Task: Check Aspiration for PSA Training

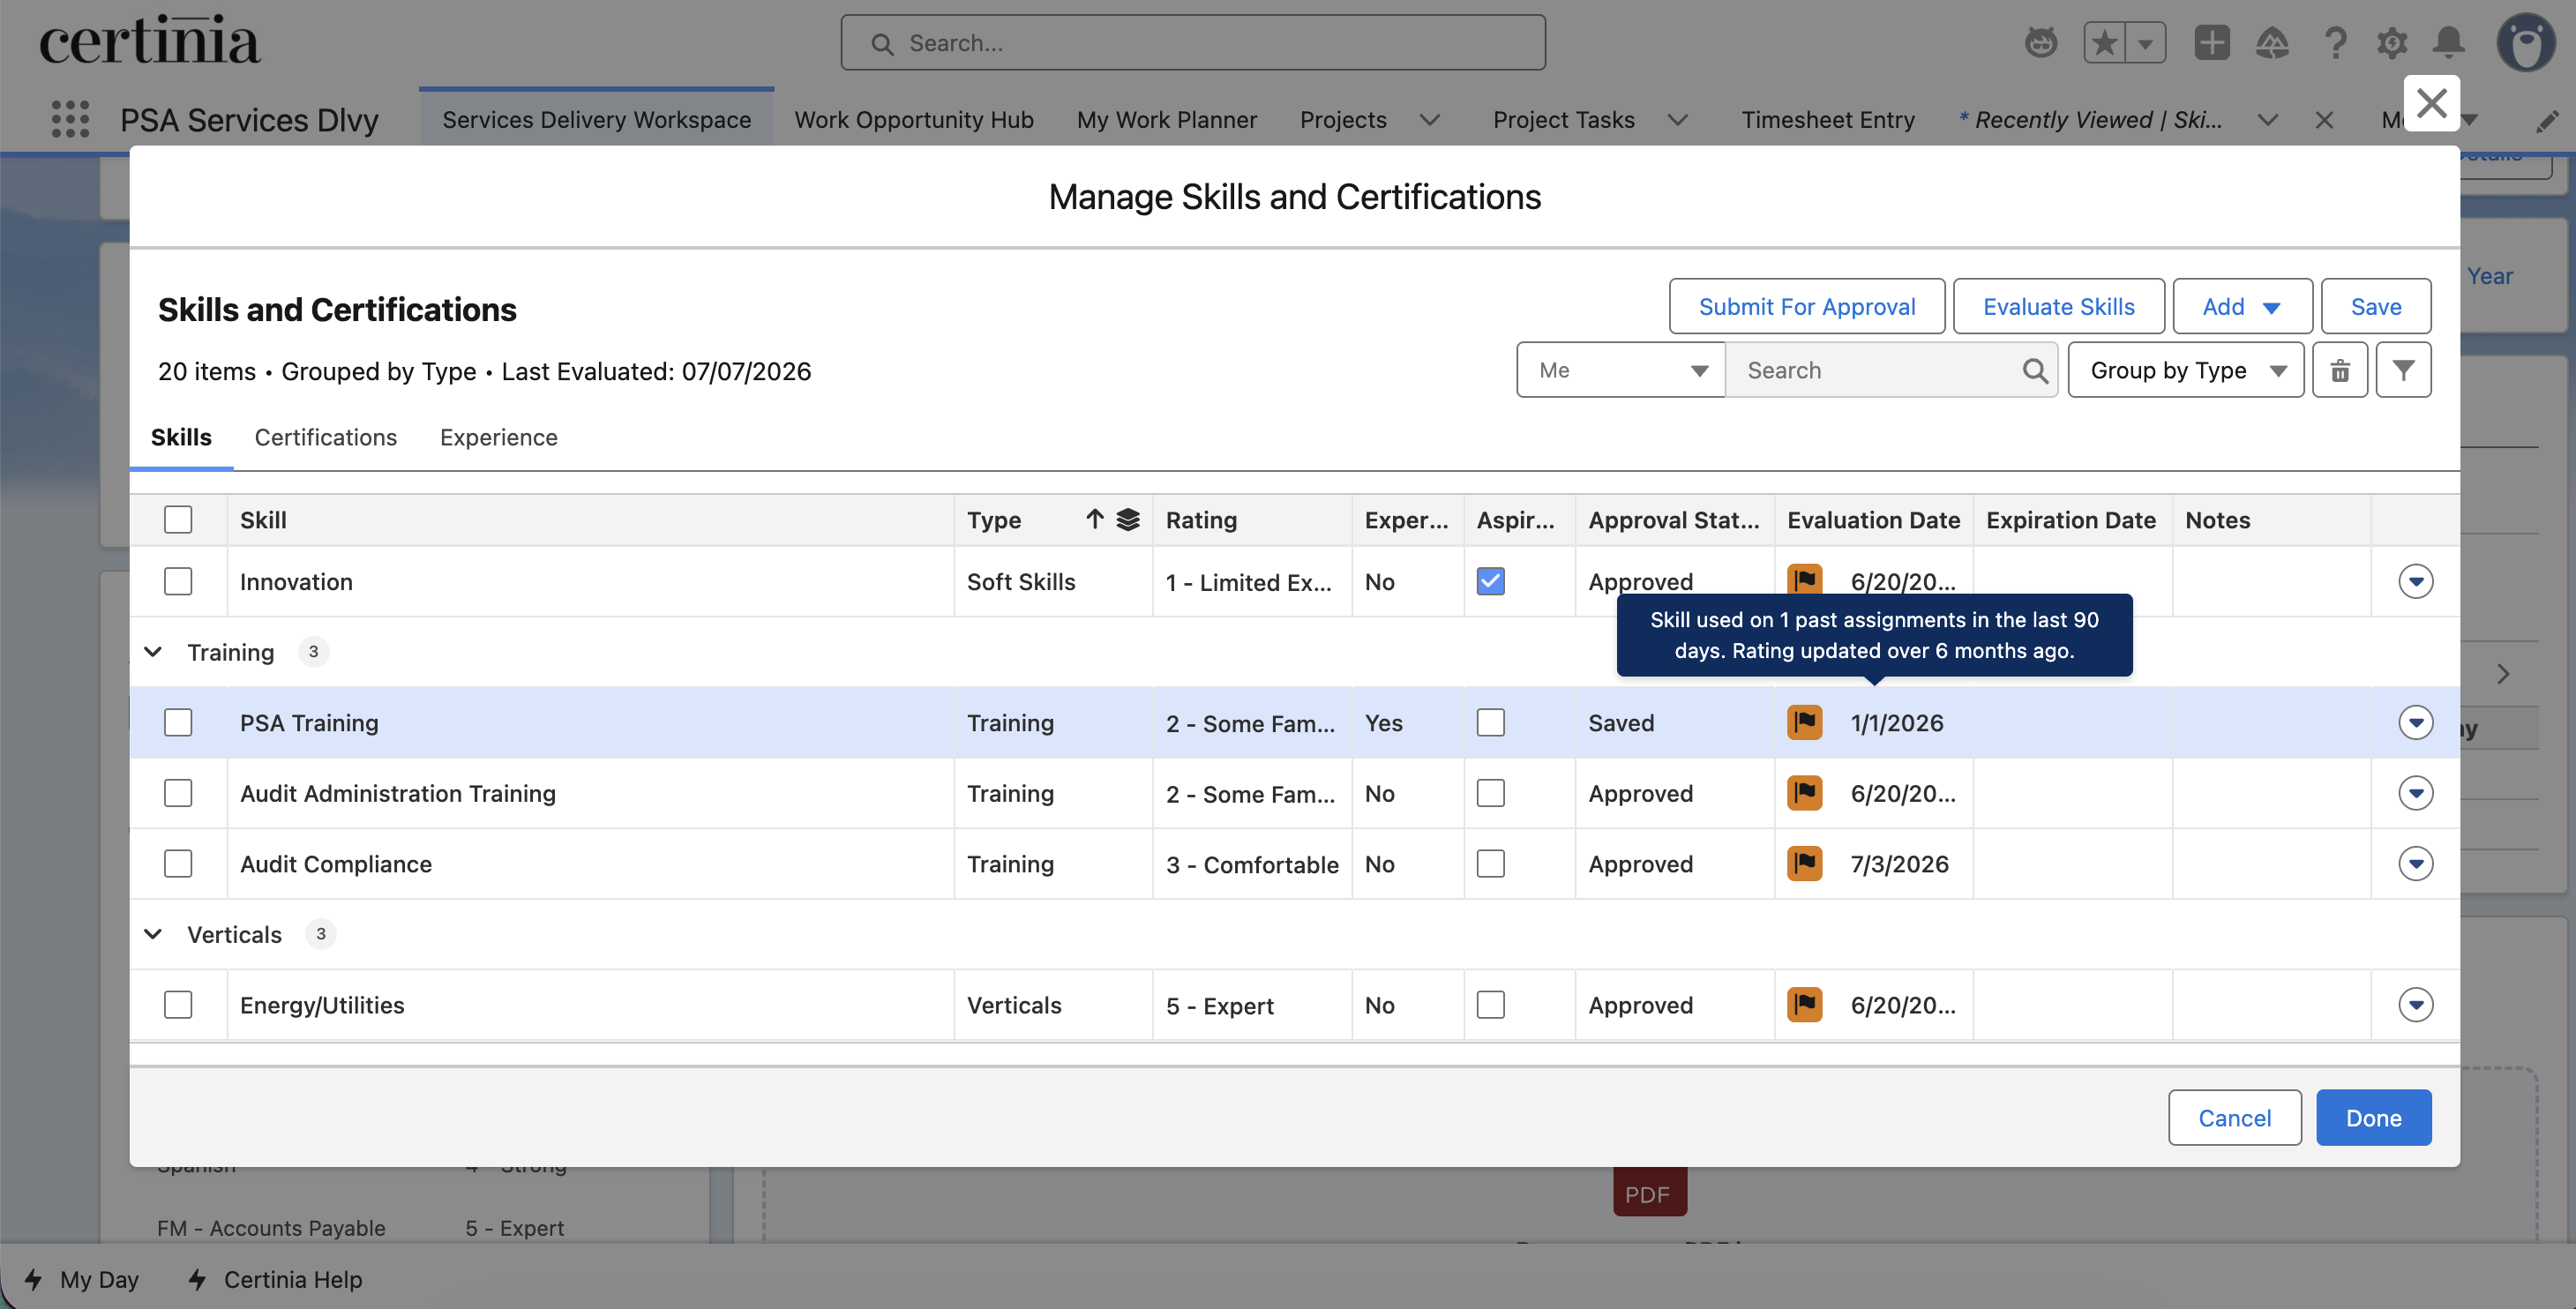Action: pyautogui.click(x=1490, y=722)
